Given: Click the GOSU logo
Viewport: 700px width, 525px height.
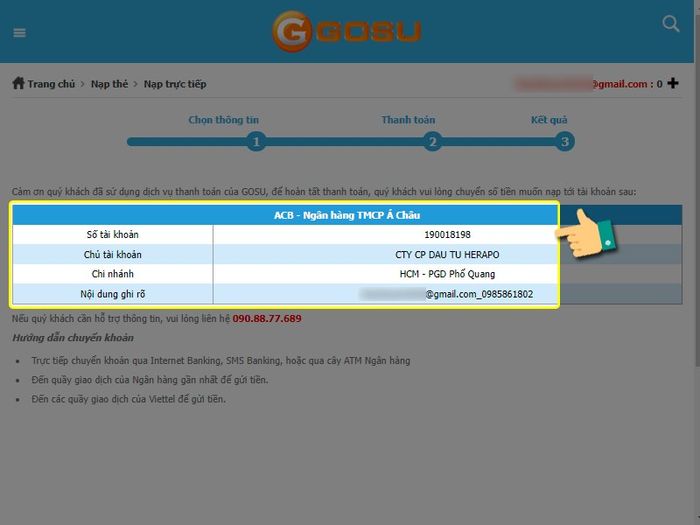Looking at the screenshot, I should pyautogui.click(x=347, y=31).
